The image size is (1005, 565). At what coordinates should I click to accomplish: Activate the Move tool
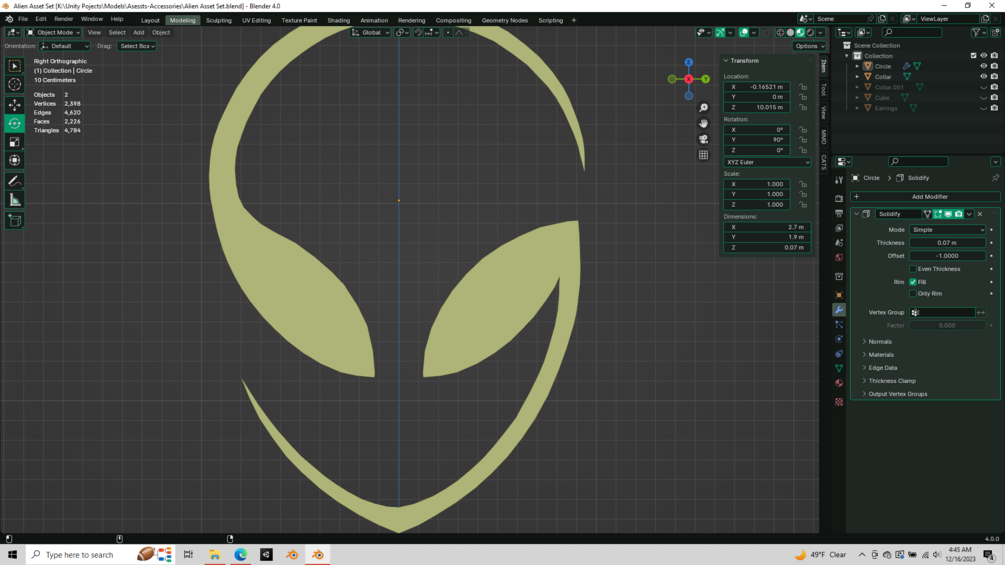coord(14,104)
